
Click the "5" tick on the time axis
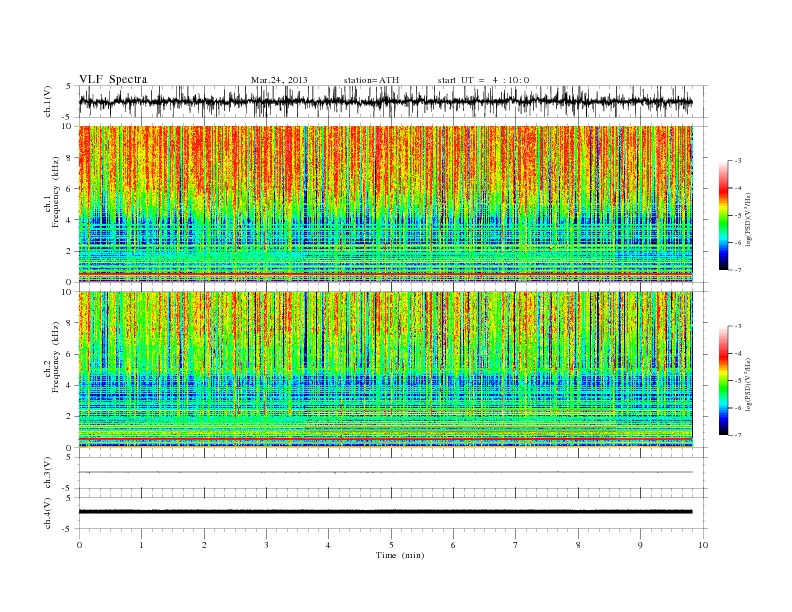(391, 545)
